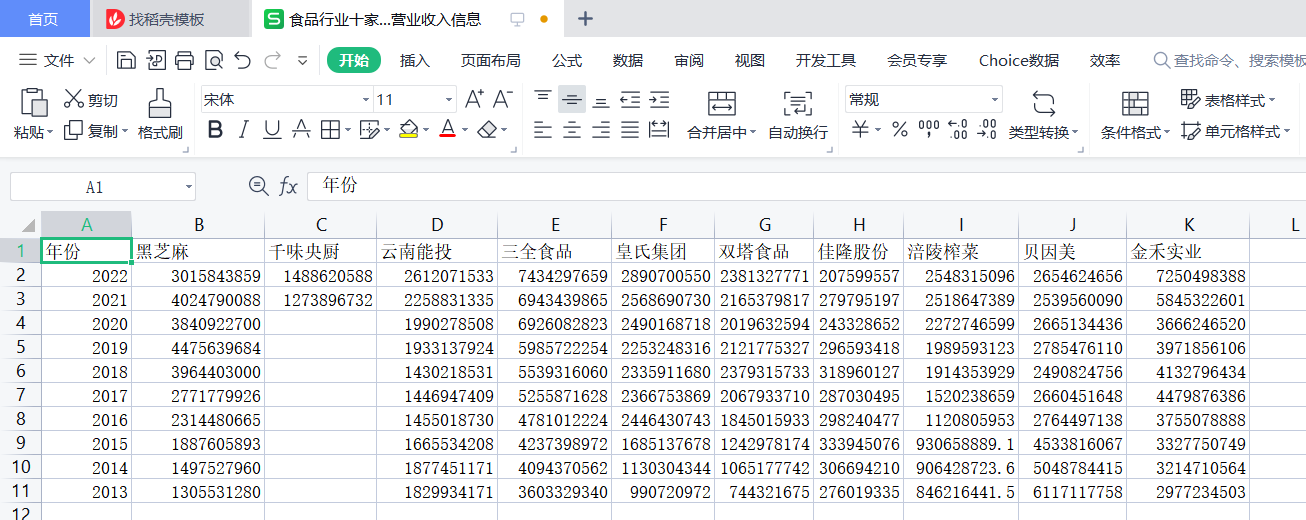Toggle Italic formatting
Viewport: 1306px width, 520px height.
coord(243,130)
